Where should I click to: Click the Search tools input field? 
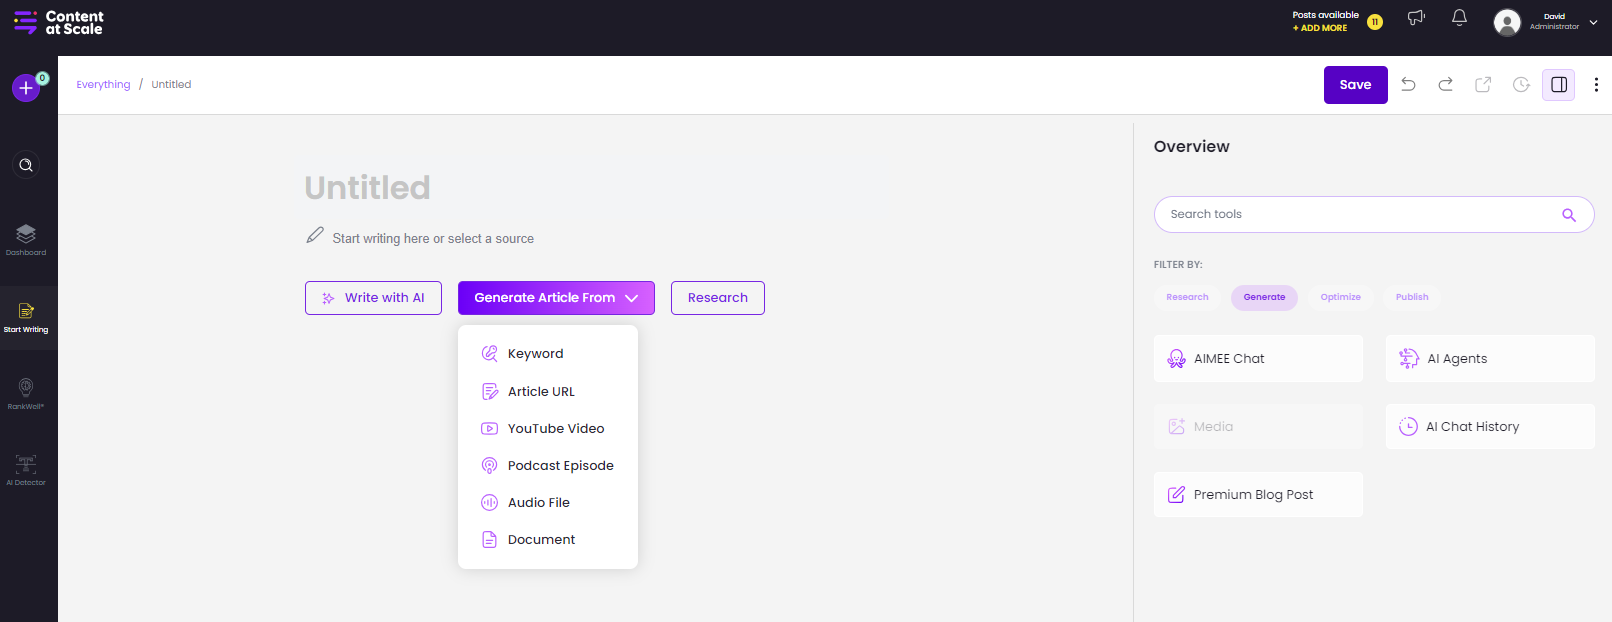[1374, 215]
